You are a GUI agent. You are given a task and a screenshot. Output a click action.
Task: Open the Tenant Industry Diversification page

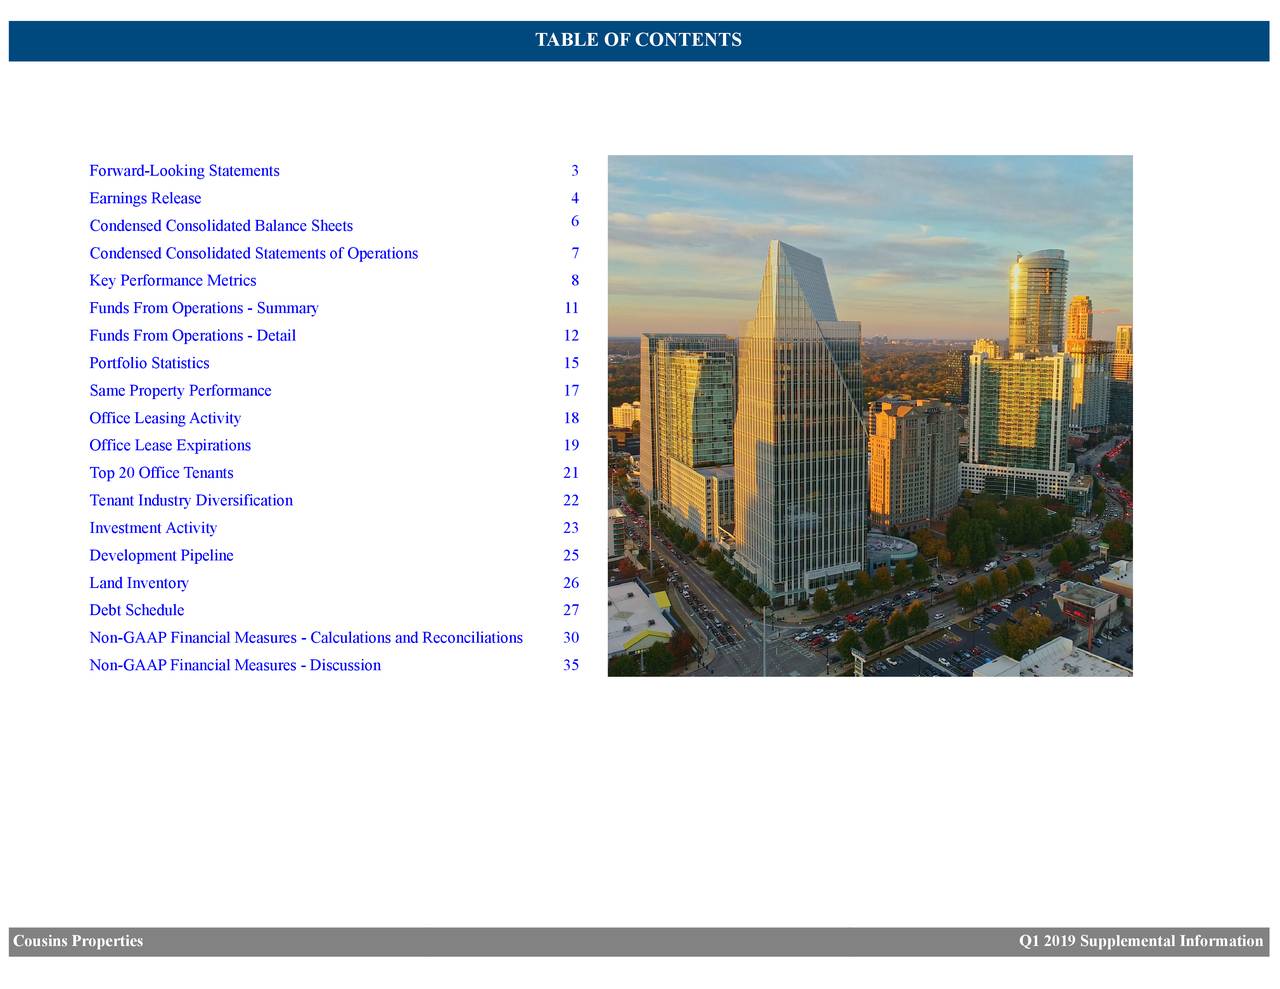click(190, 500)
